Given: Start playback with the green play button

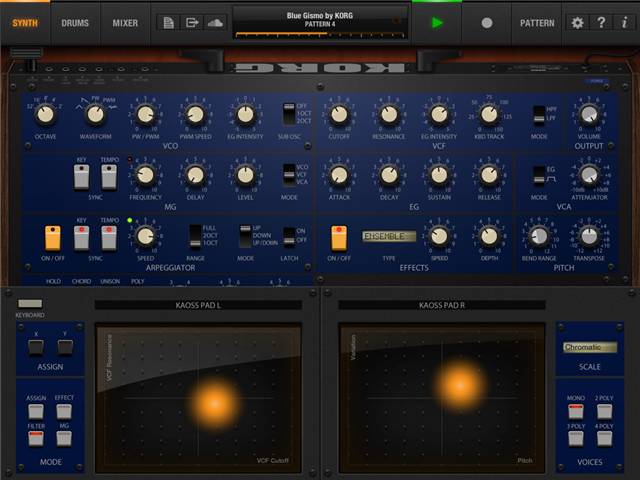Looking at the screenshot, I should point(437,23).
